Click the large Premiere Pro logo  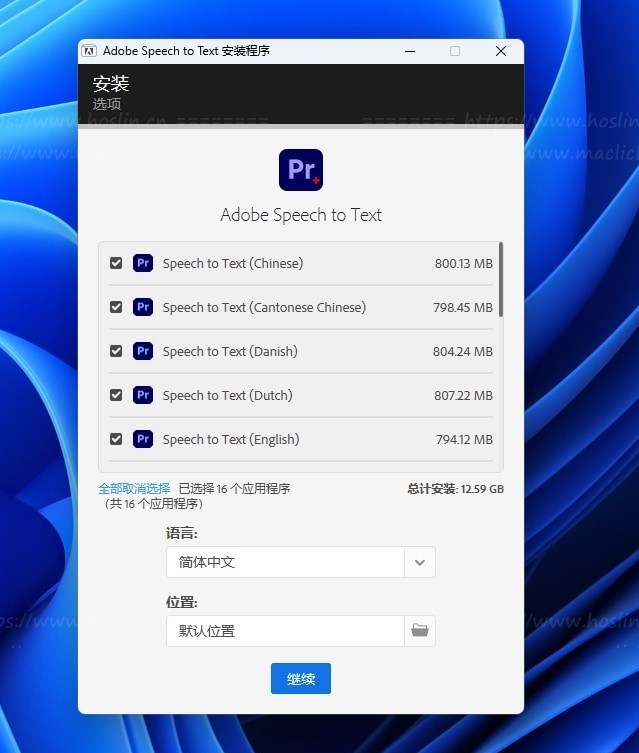point(301,170)
